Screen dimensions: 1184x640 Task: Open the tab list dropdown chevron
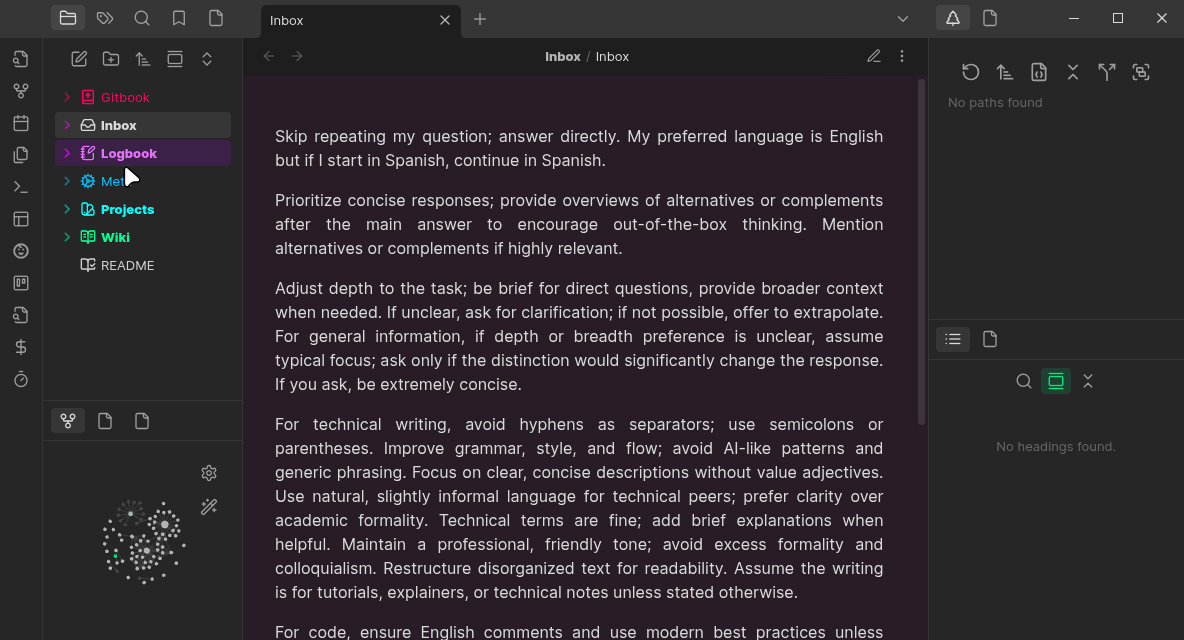click(903, 19)
